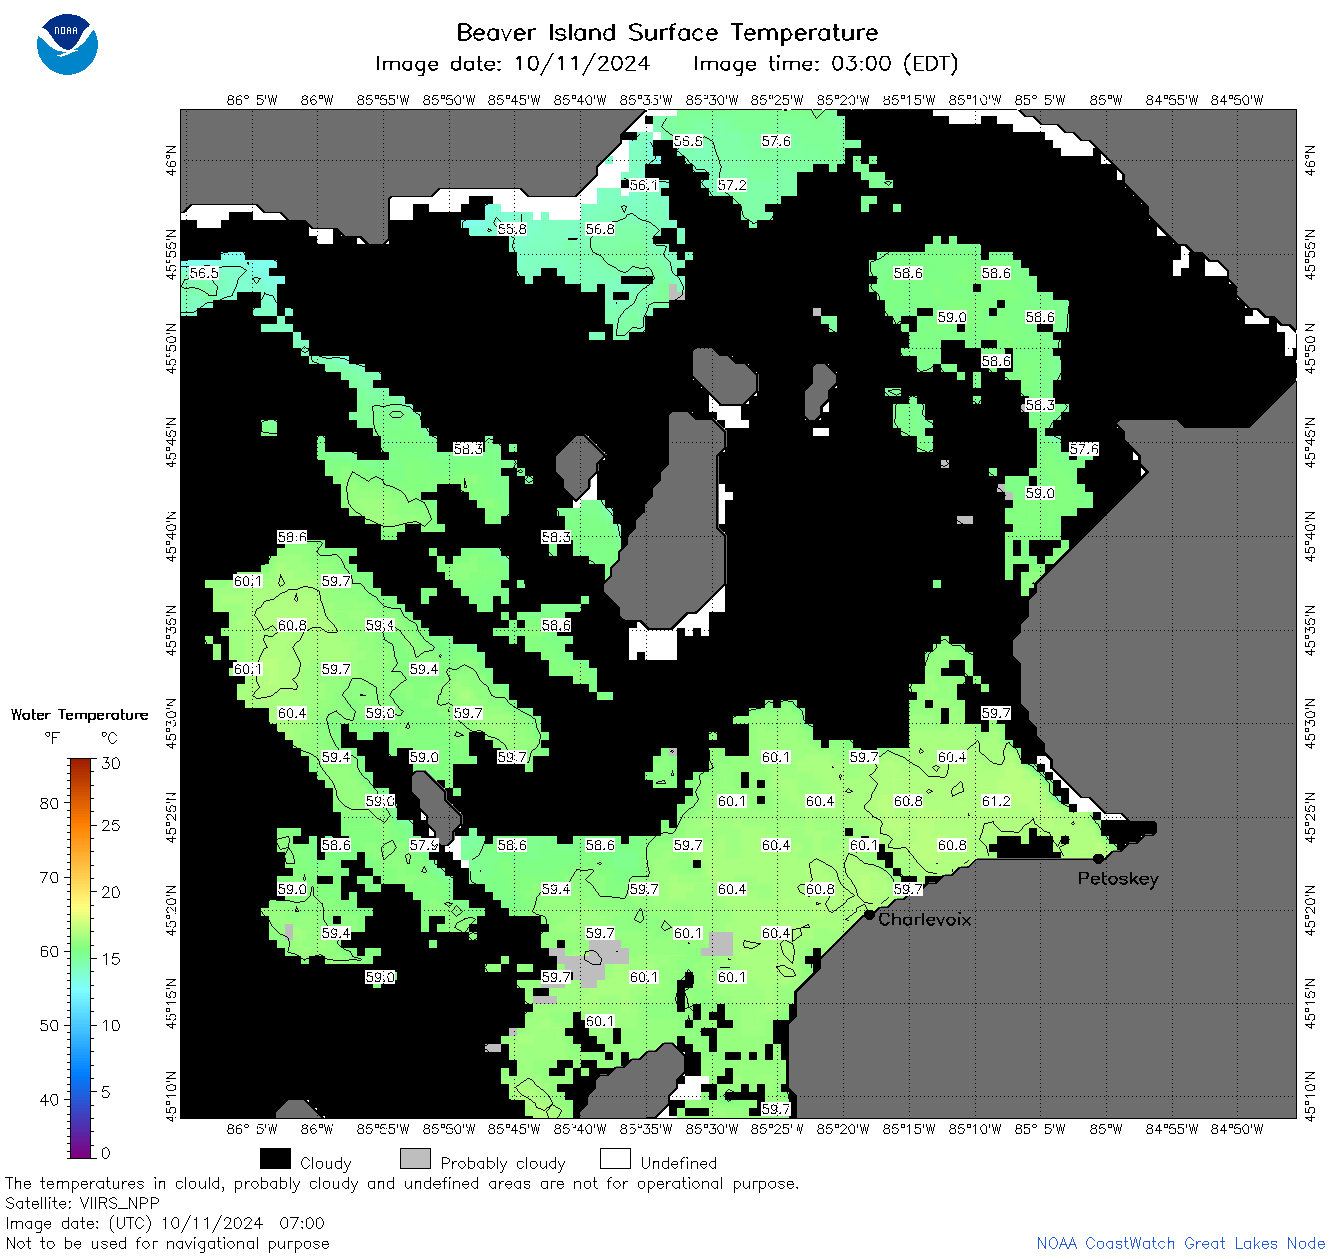Click the Undefined legend label

pyautogui.click(x=679, y=1163)
